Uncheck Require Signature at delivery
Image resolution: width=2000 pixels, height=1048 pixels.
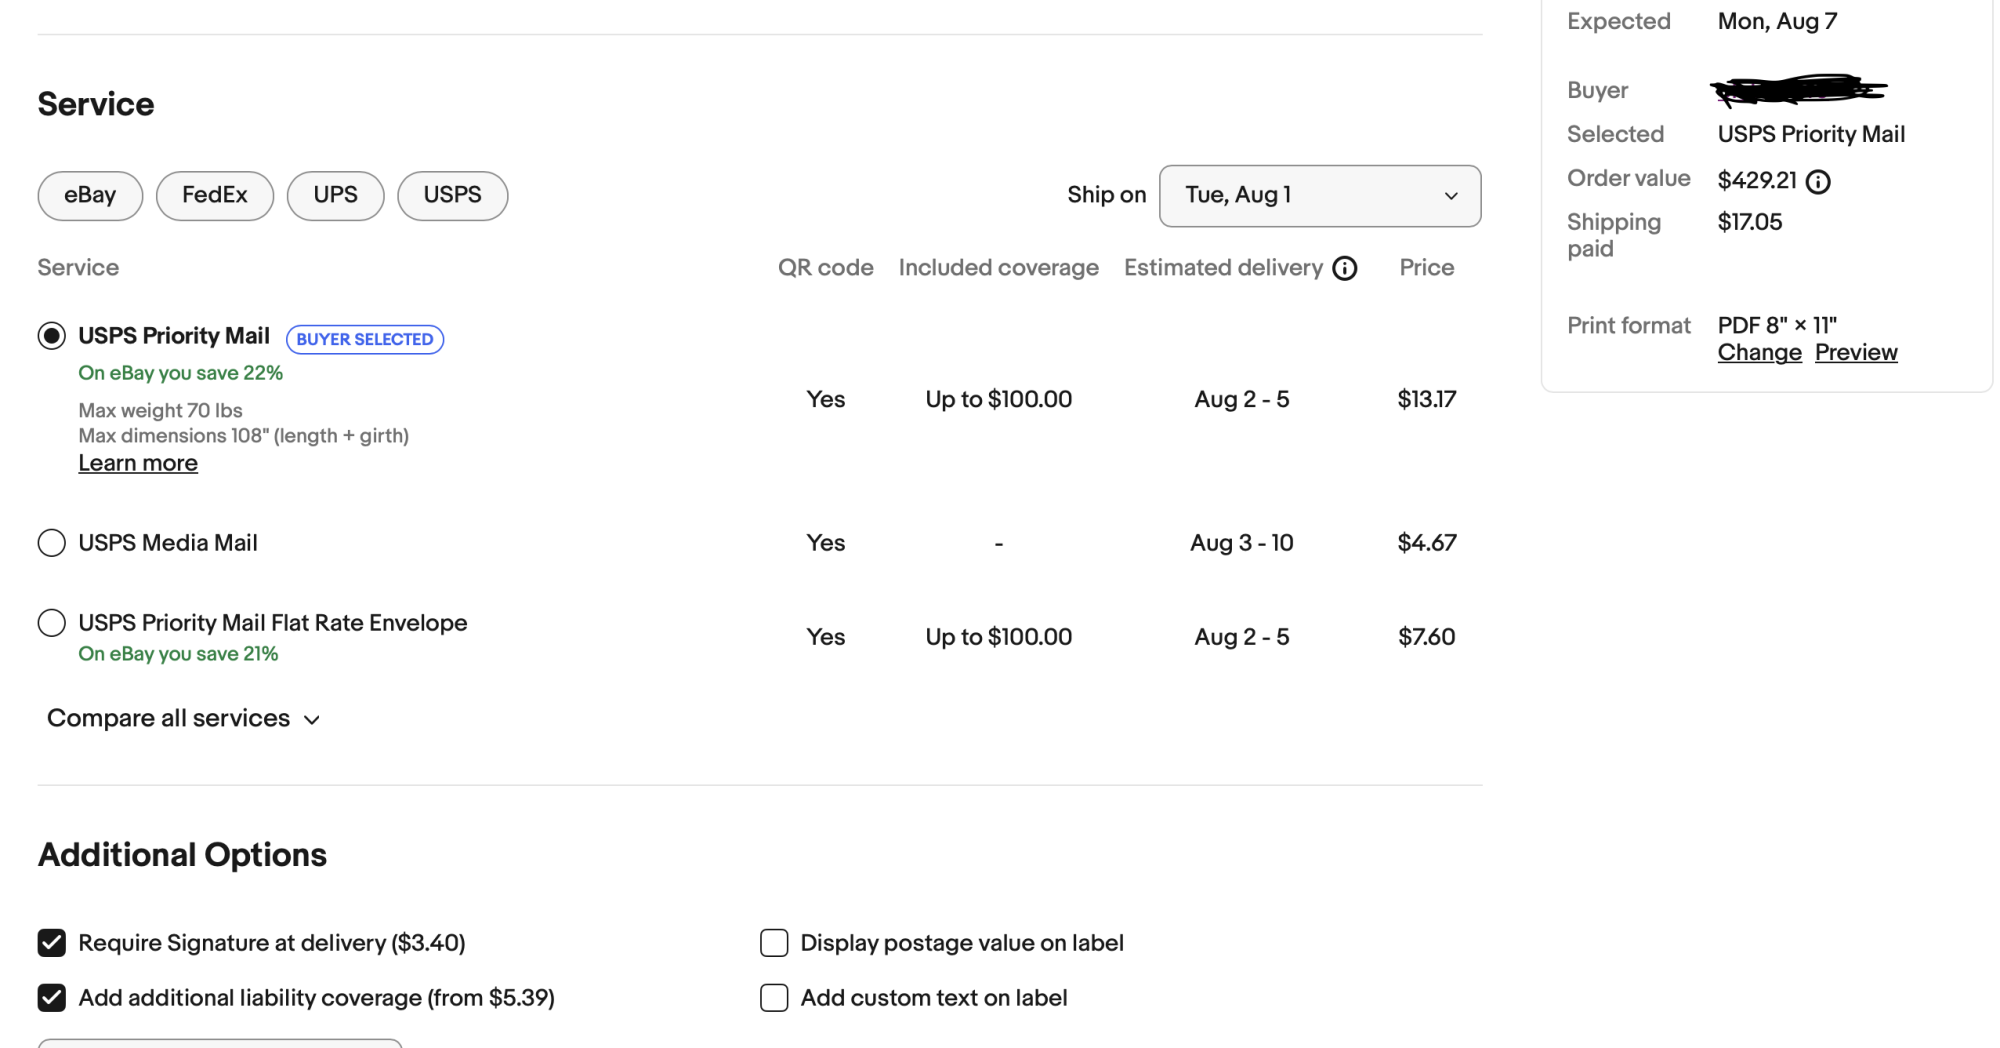pyautogui.click(x=52, y=943)
